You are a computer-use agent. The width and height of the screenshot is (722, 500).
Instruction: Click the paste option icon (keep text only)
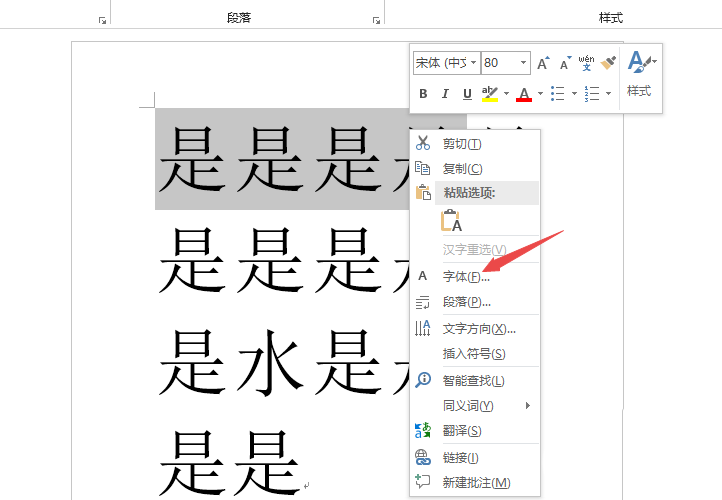point(450,220)
